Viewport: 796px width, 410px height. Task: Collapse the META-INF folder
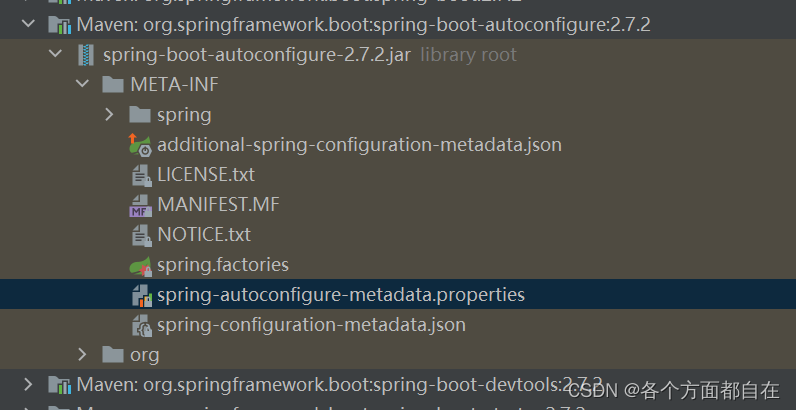[x=82, y=84]
